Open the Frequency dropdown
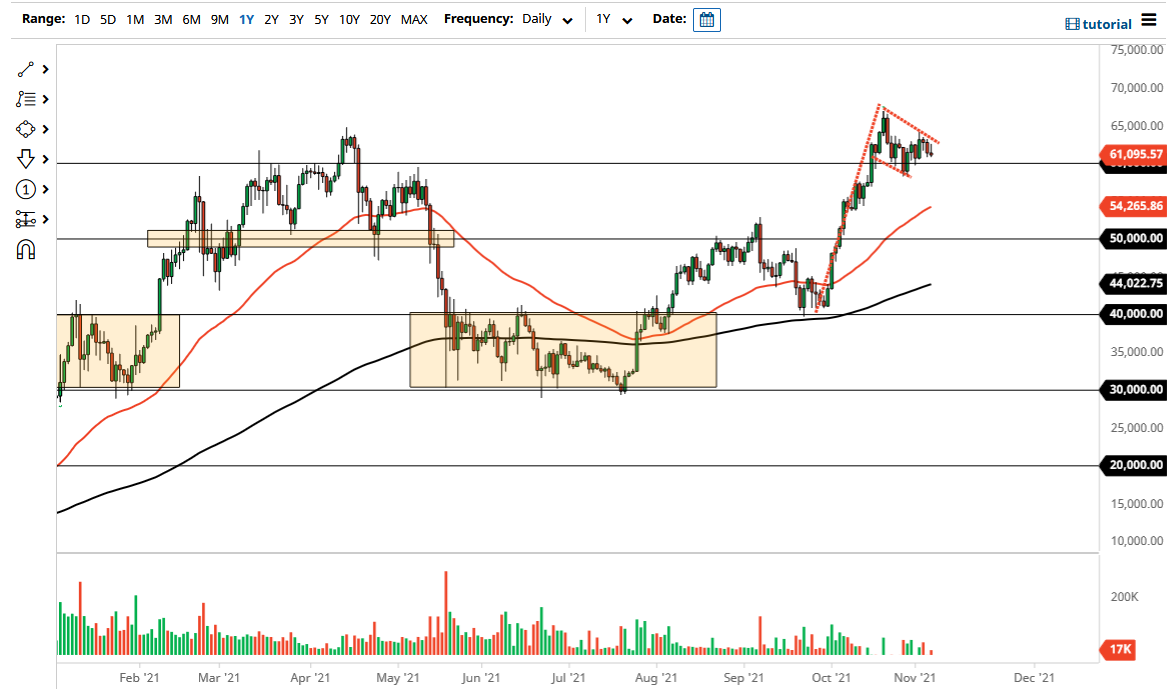Screen dimensions: 1174x695 pos(567,19)
